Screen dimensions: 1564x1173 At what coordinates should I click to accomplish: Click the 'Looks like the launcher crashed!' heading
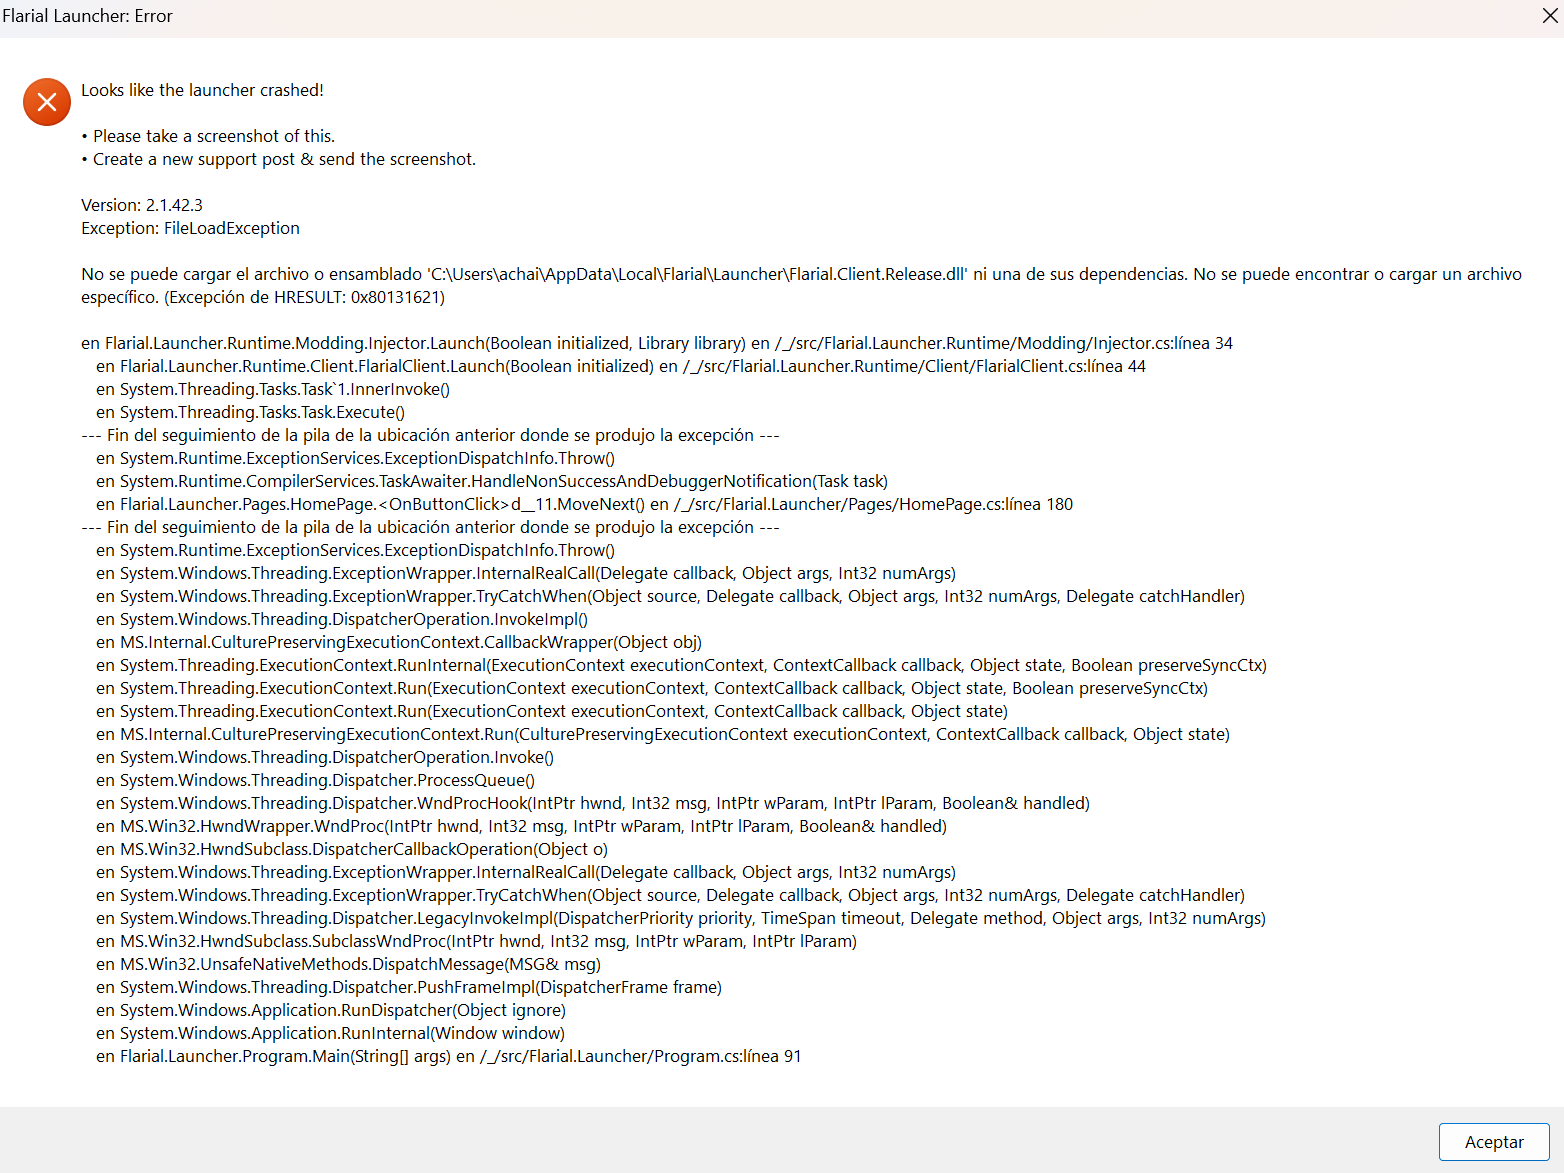pos(202,90)
